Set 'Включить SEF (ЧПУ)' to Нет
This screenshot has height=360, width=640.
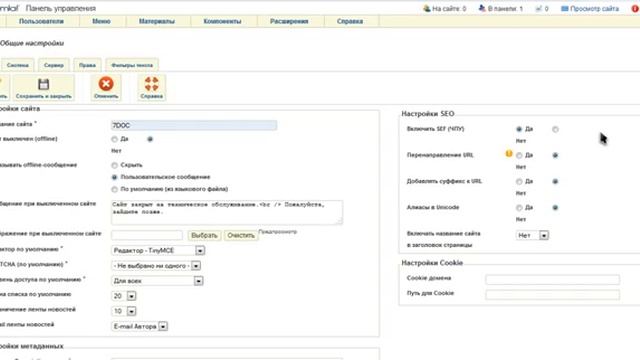(x=555, y=129)
